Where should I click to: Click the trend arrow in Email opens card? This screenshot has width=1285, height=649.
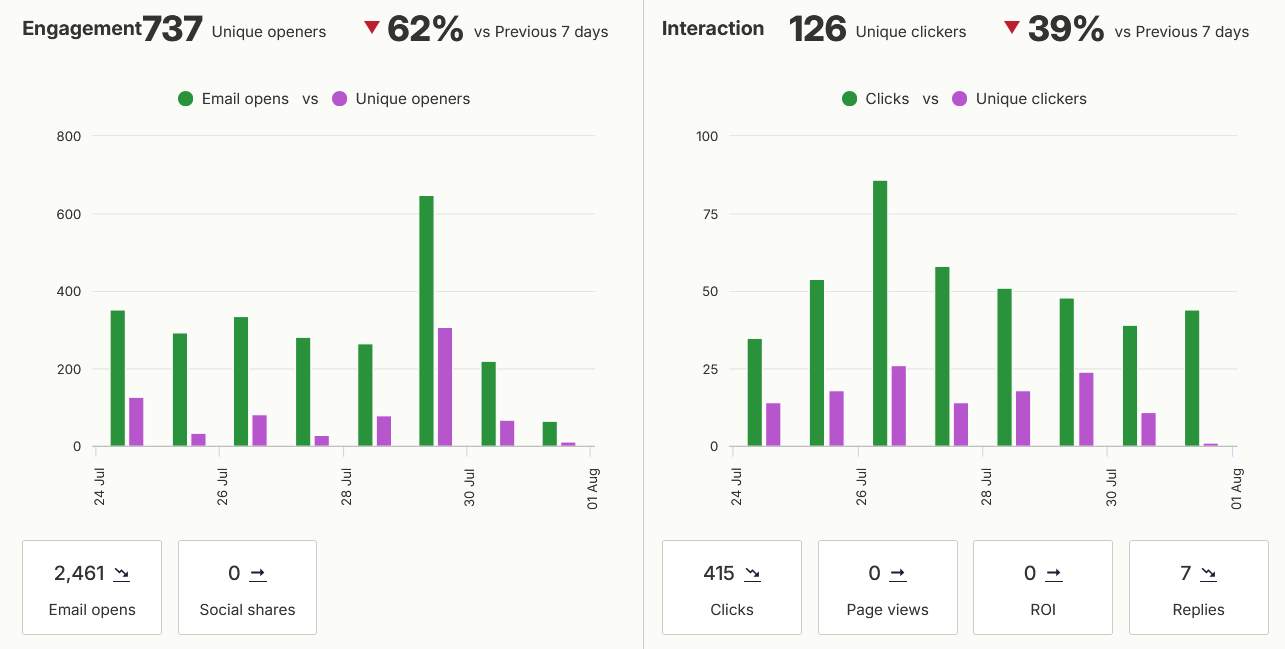[122, 574]
